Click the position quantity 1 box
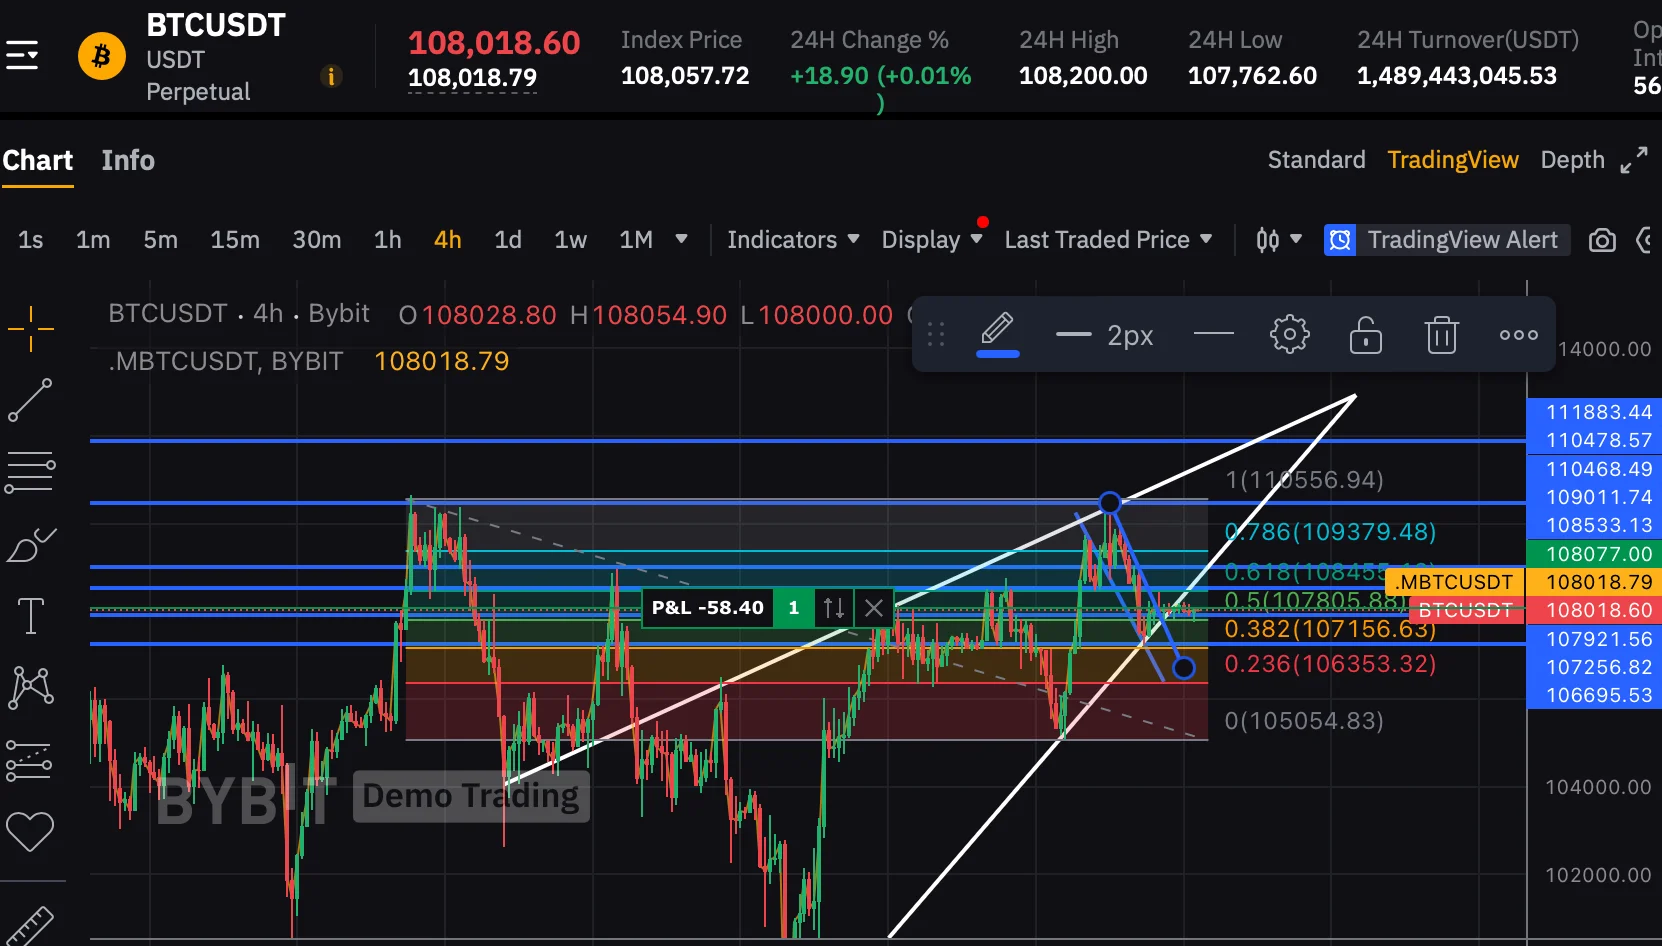This screenshot has width=1662, height=946. coord(794,607)
